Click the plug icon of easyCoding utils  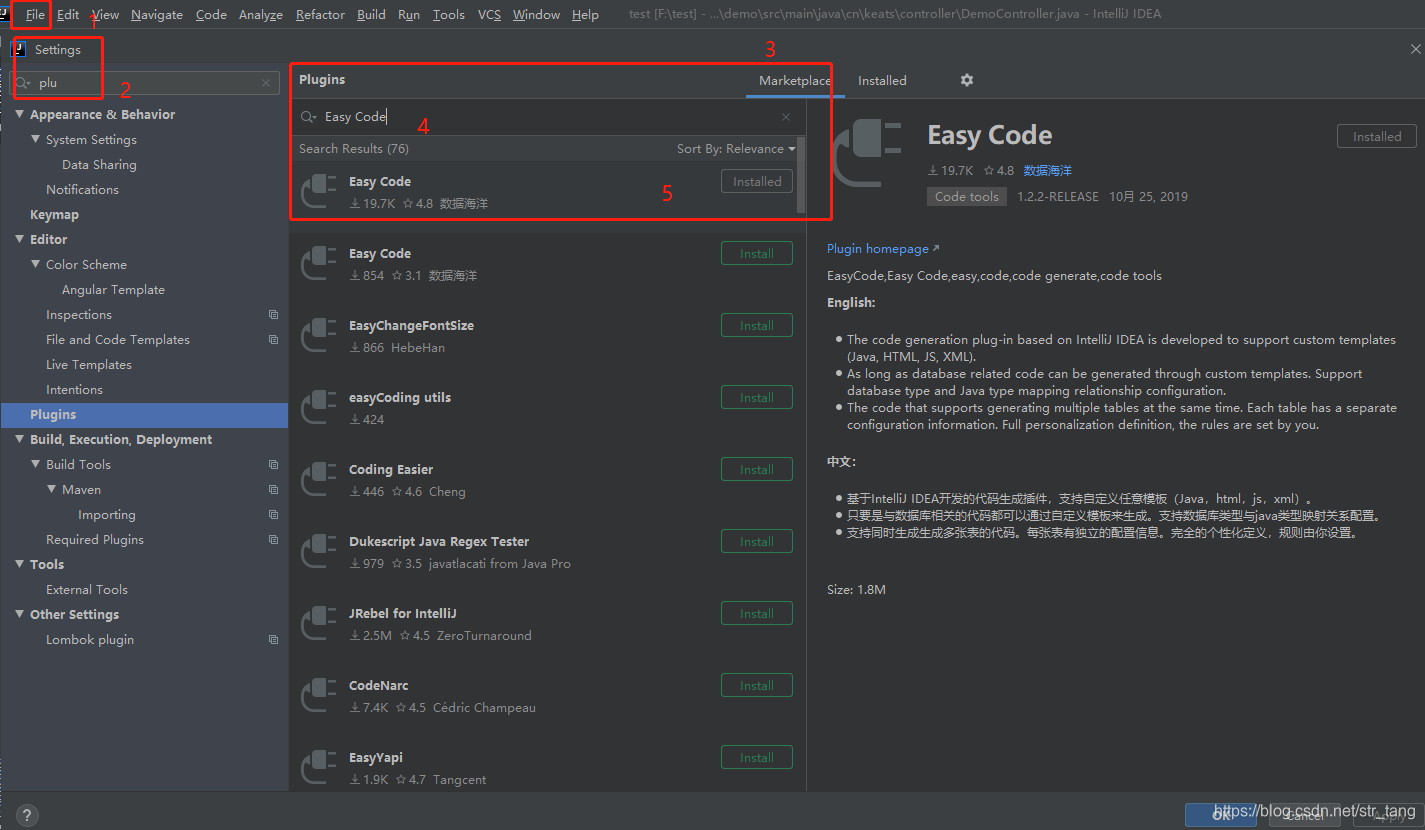[319, 407]
